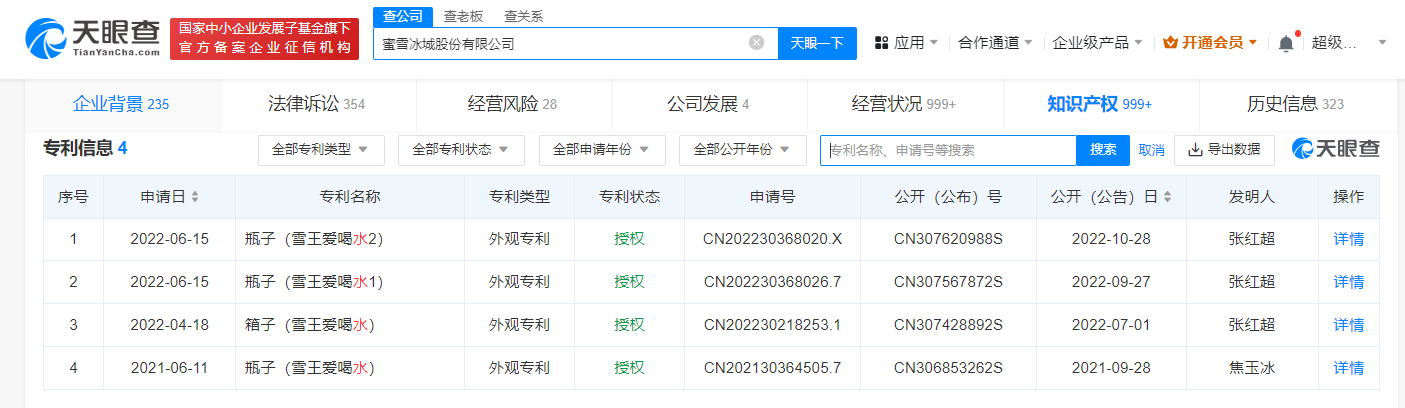Open 详情 for 瓶子（雪王爱喝水2）
The height and width of the screenshot is (408, 1405).
(1349, 239)
